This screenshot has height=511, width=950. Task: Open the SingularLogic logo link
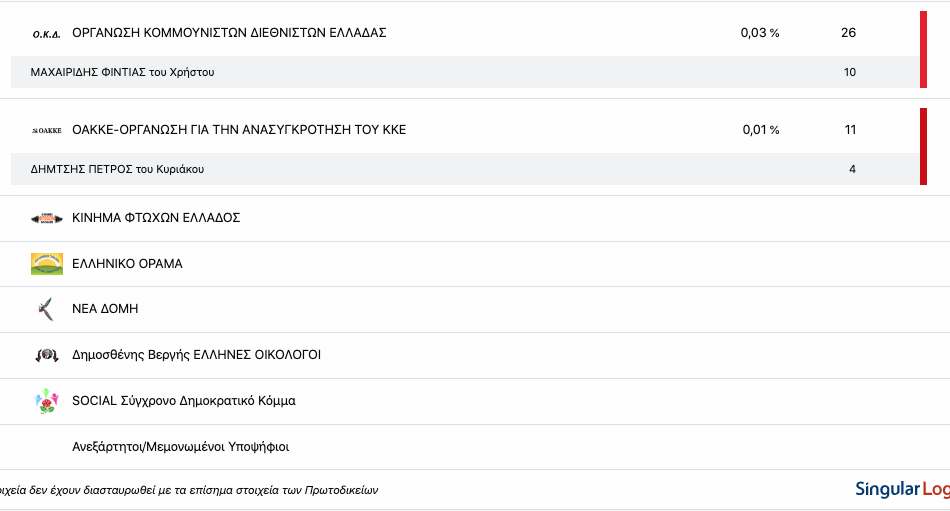pos(902,489)
